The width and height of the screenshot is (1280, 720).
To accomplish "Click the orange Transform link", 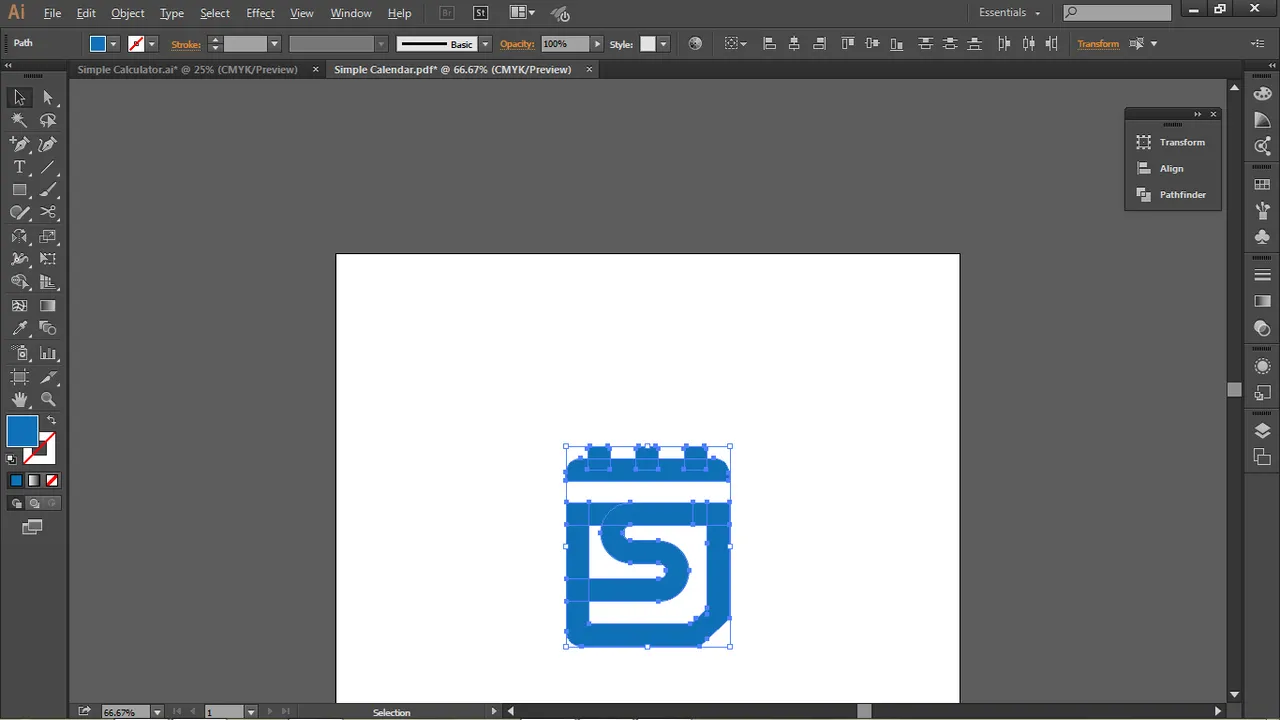I will [x=1098, y=44].
